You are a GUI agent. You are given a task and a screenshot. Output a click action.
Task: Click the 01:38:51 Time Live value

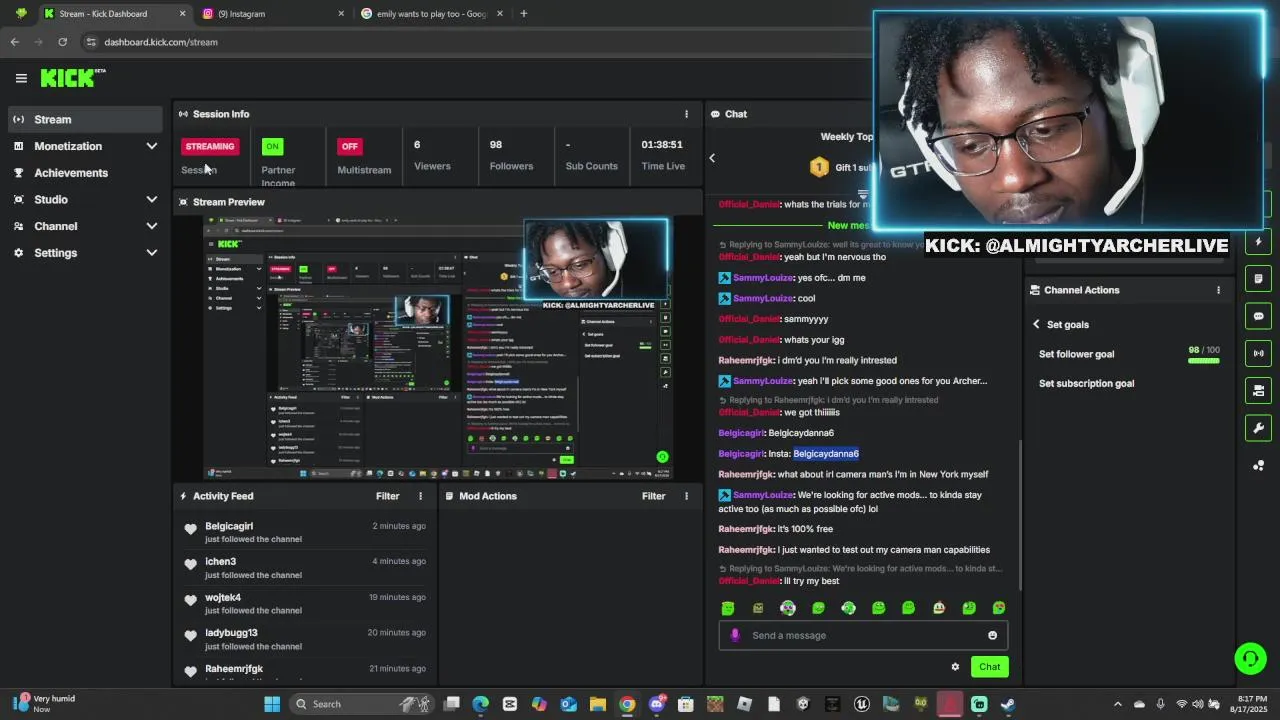pyautogui.click(x=662, y=145)
